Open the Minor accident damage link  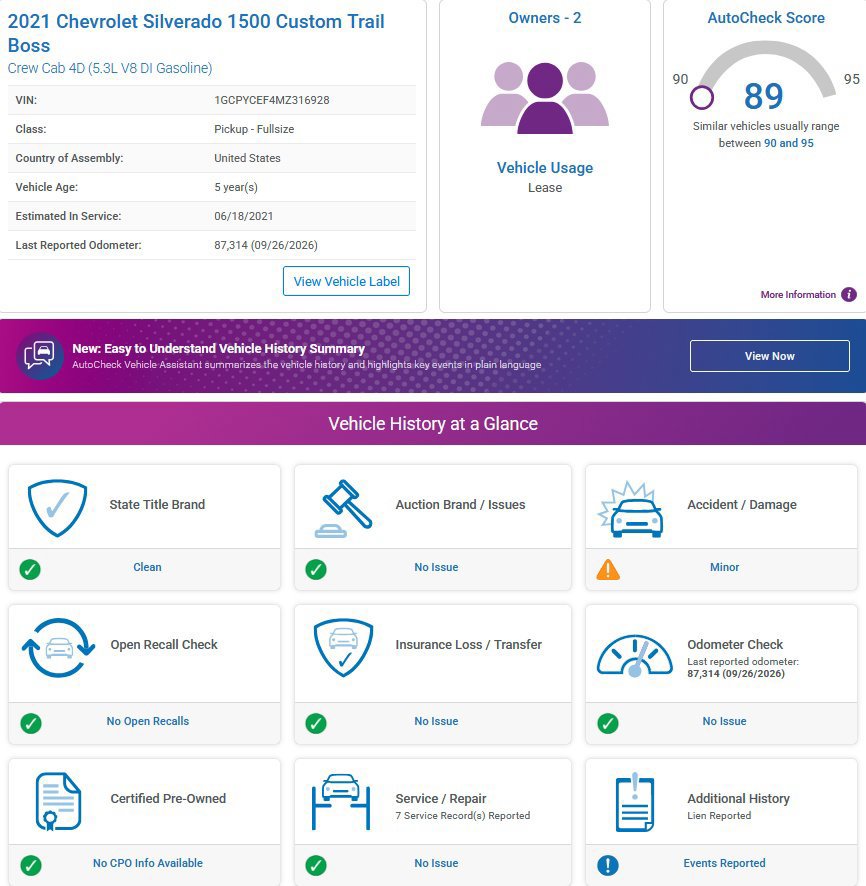724,567
